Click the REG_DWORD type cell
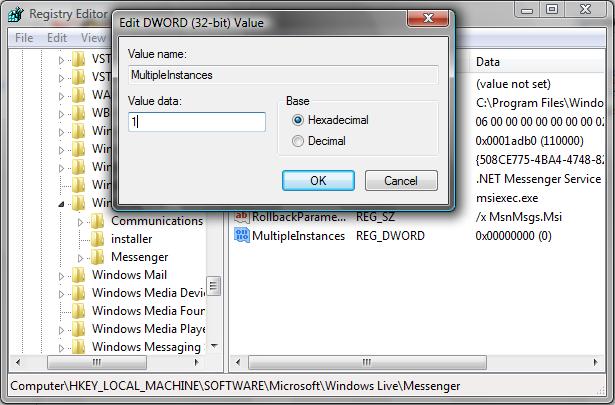615x405 pixels. coord(390,236)
